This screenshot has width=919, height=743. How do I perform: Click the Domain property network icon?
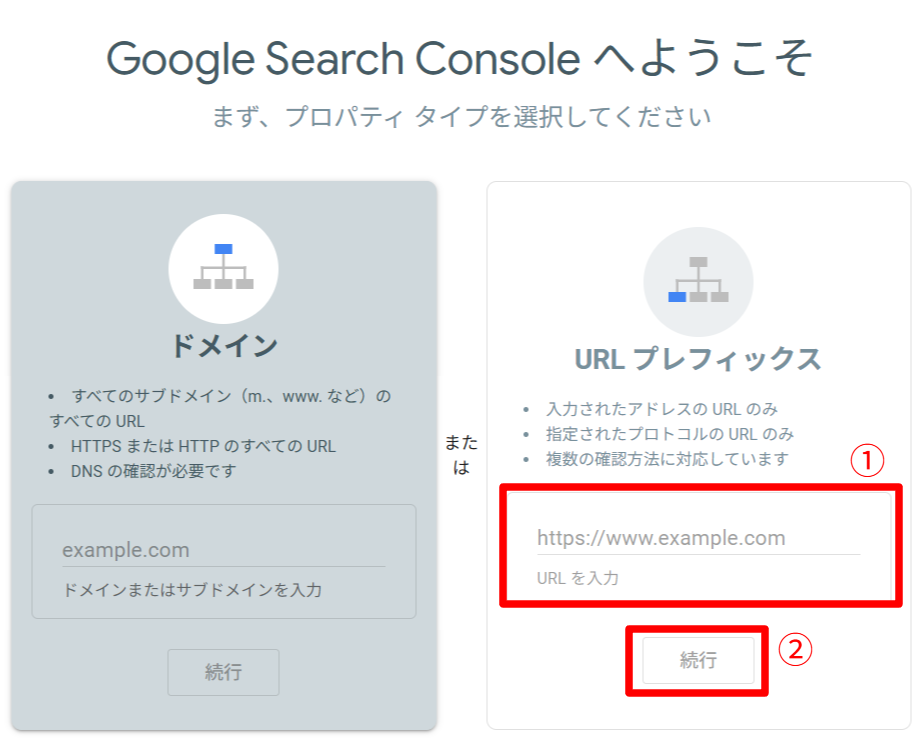click(x=223, y=269)
